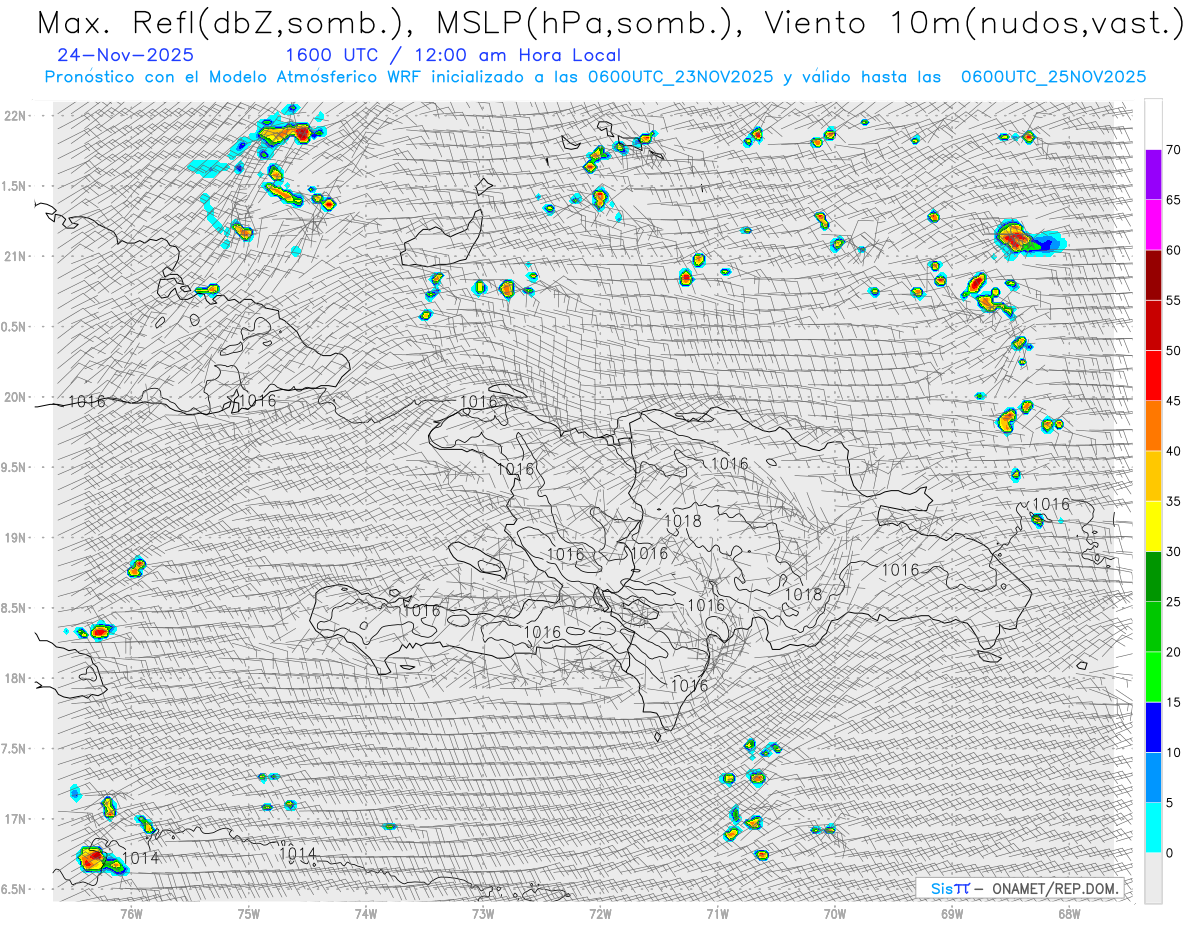Click the gray below-zero colorbar segment

pyautogui.click(x=1153, y=877)
